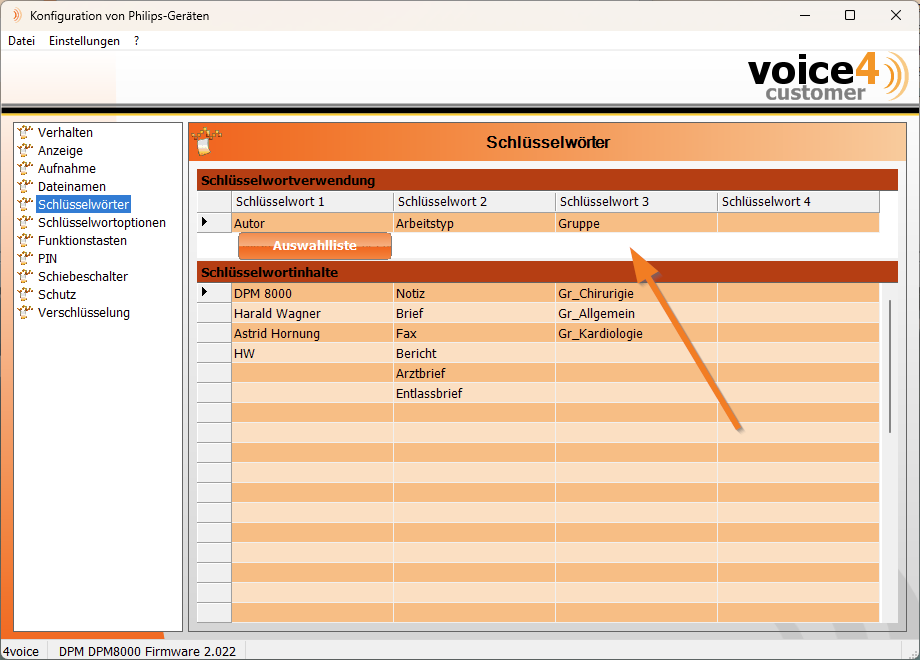The width and height of the screenshot is (920, 660).
Task: Click the Auswahlliste button
Action: click(314, 246)
